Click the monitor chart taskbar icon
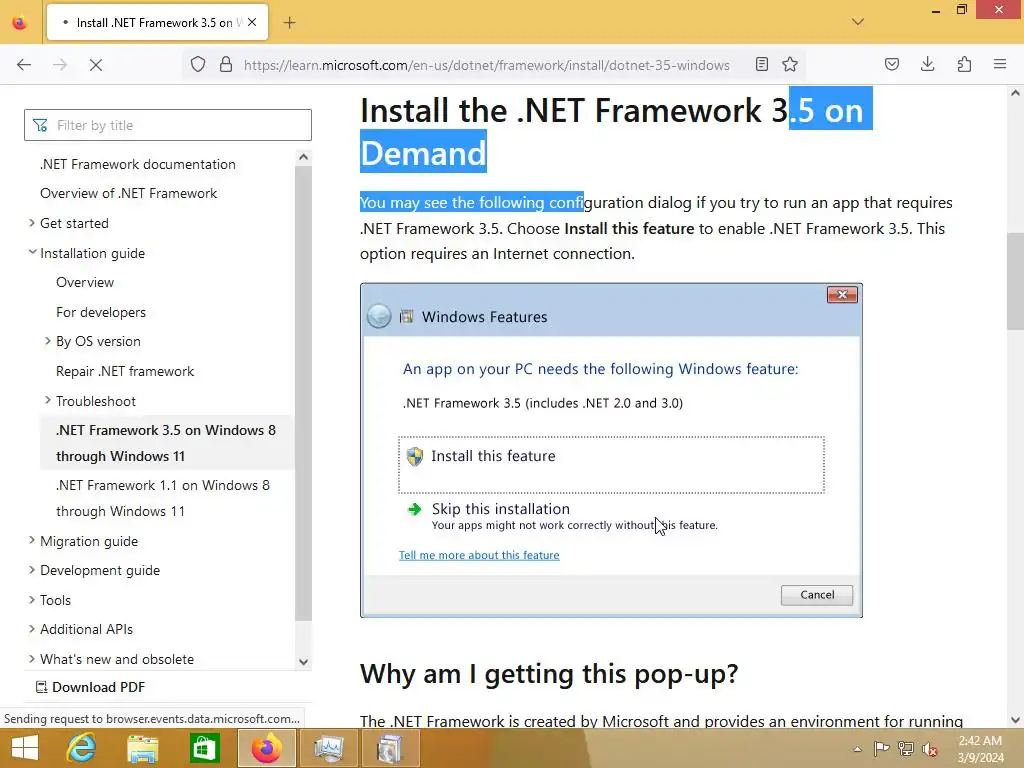Image resolution: width=1024 pixels, height=768 pixels. (x=328, y=748)
